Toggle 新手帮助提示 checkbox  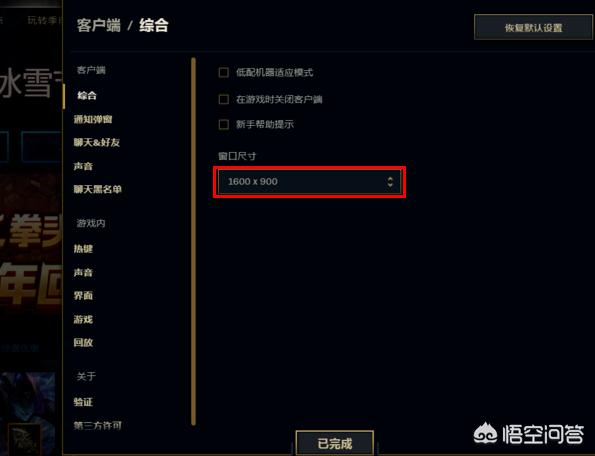[224, 124]
